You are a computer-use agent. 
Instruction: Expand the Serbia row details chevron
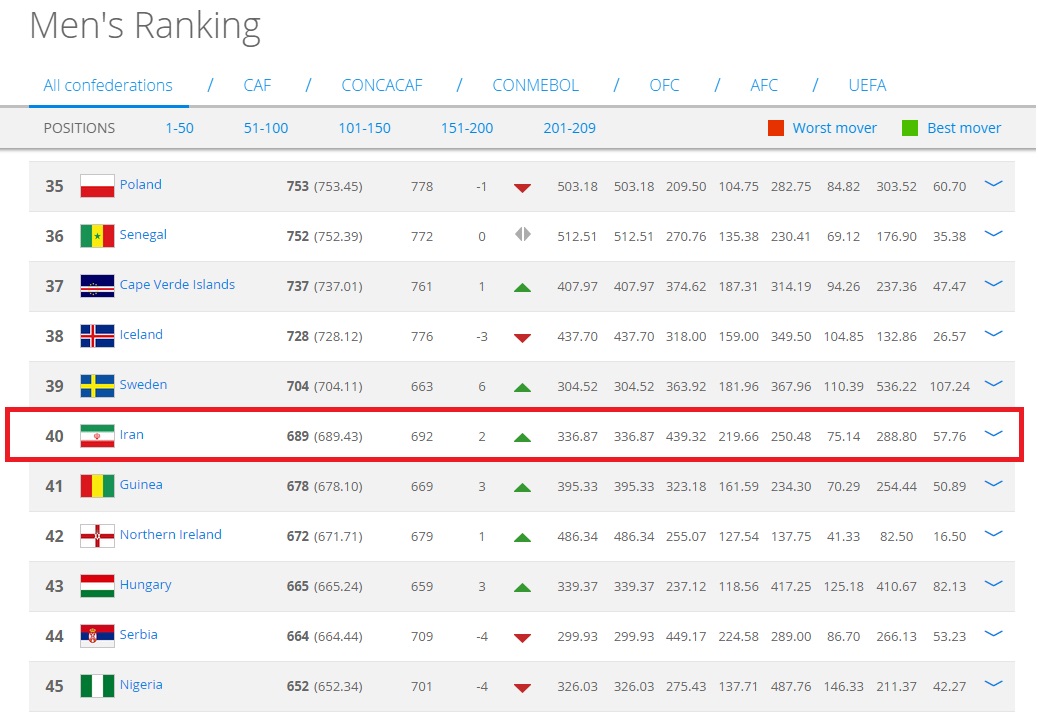click(993, 634)
